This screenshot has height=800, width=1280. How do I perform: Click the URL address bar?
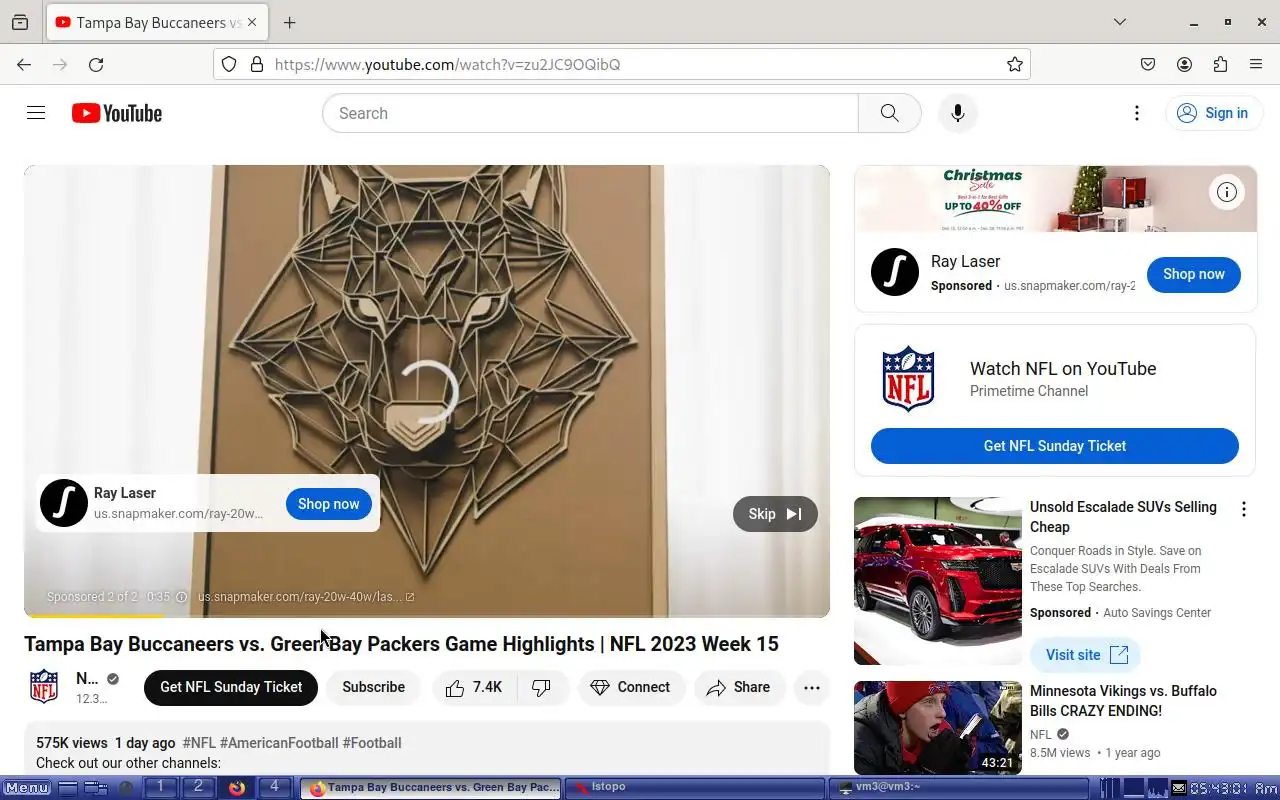point(622,64)
